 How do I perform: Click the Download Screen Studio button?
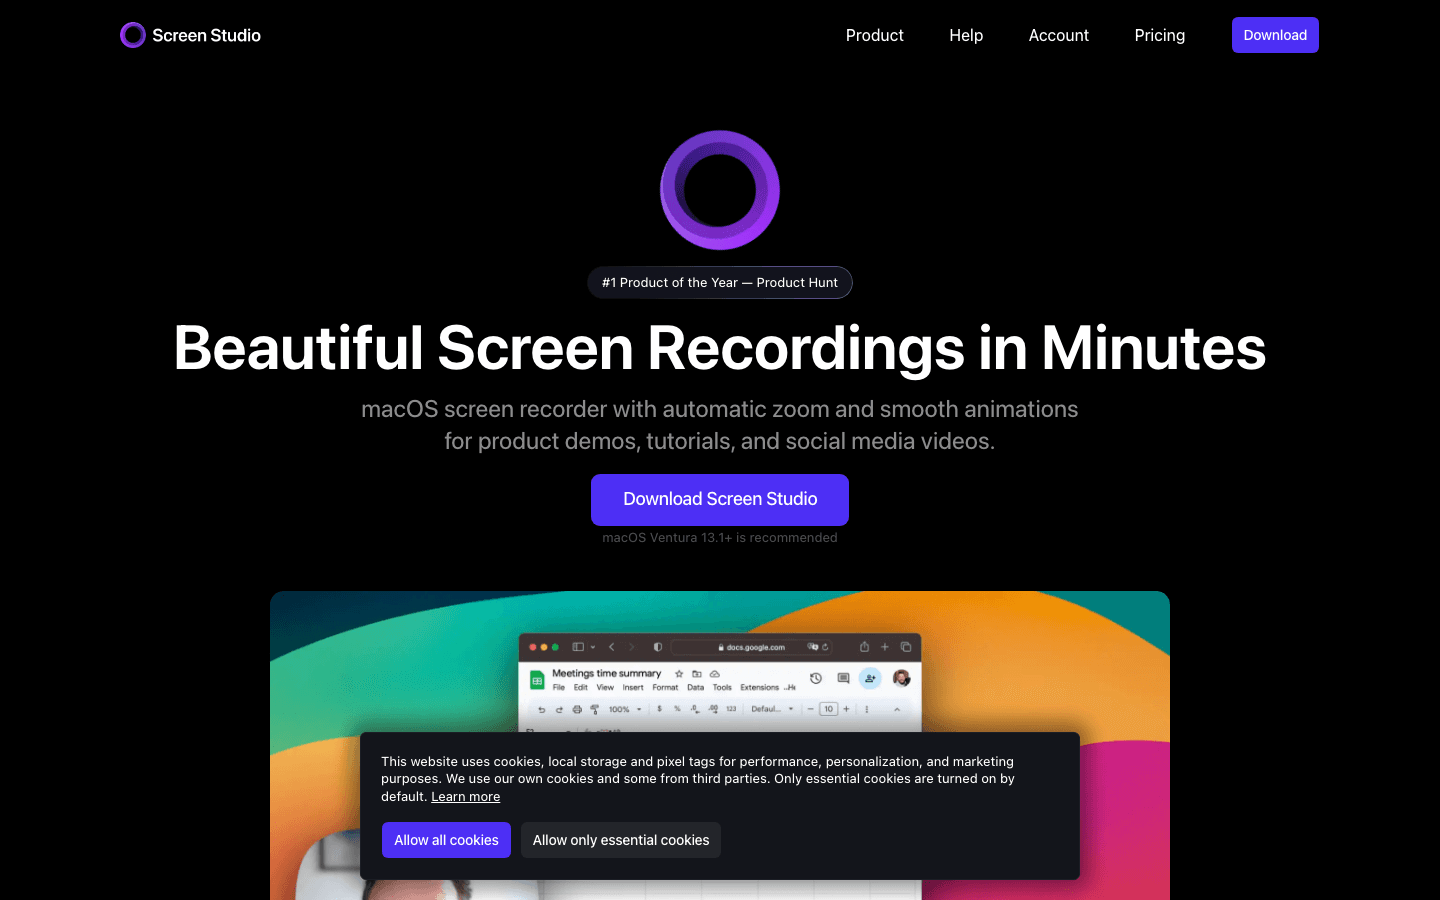(720, 499)
